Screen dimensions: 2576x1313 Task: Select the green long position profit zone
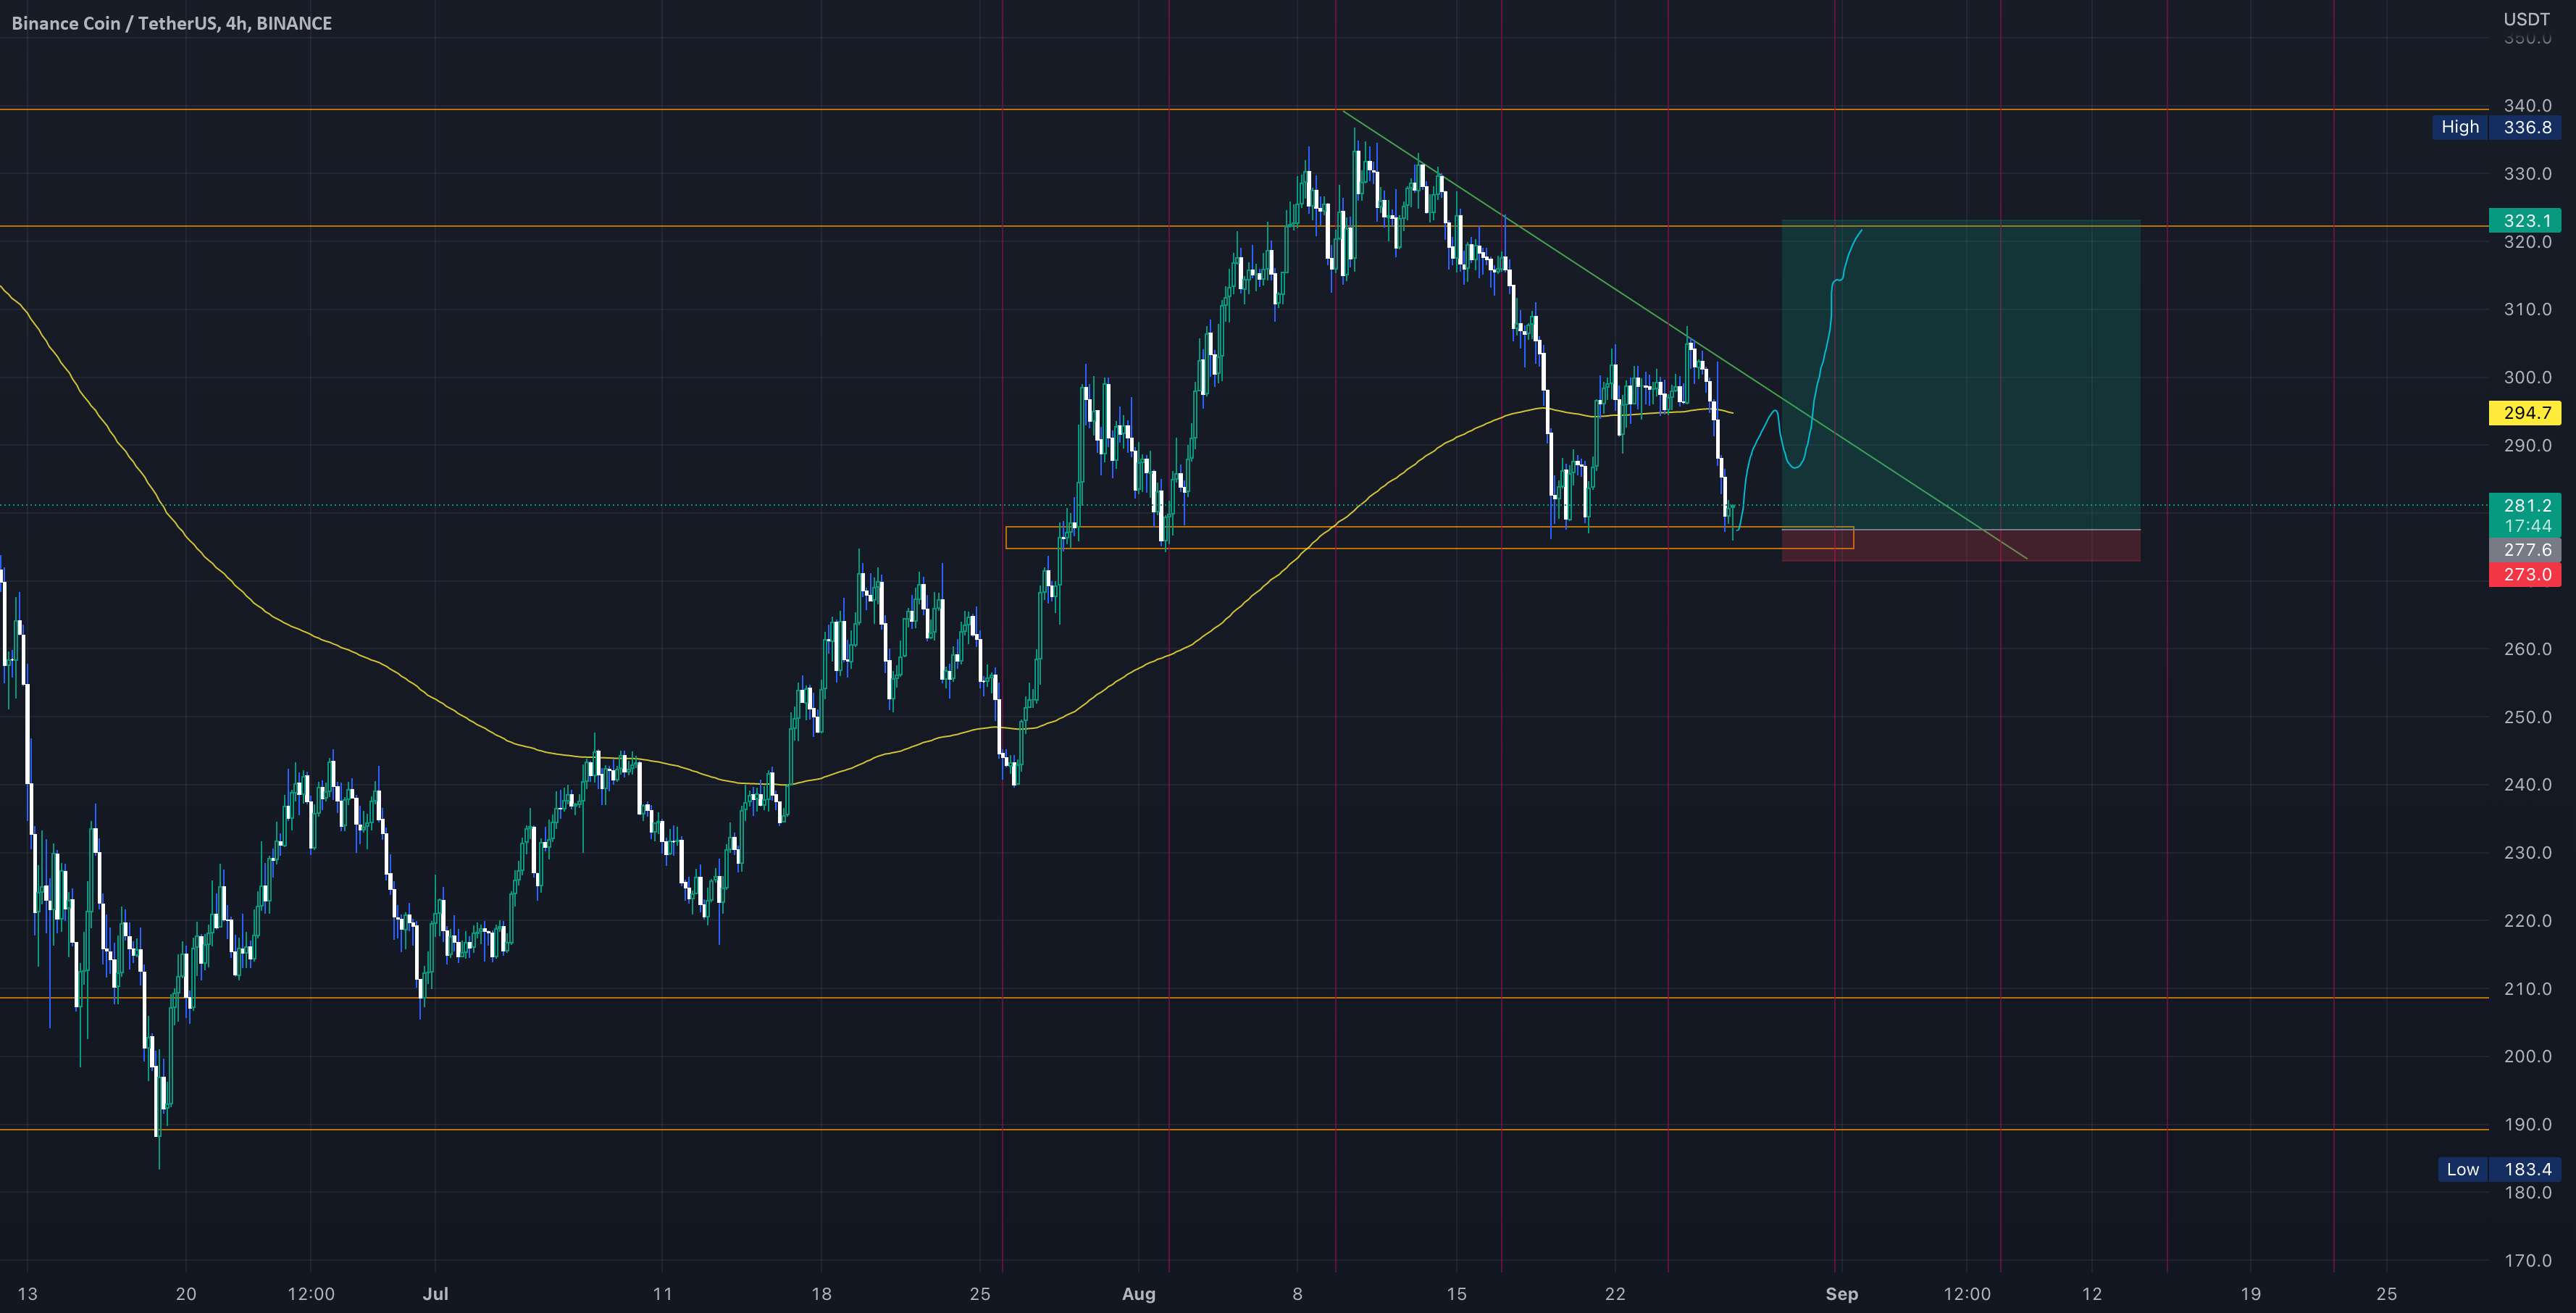tap(1960, 374)
